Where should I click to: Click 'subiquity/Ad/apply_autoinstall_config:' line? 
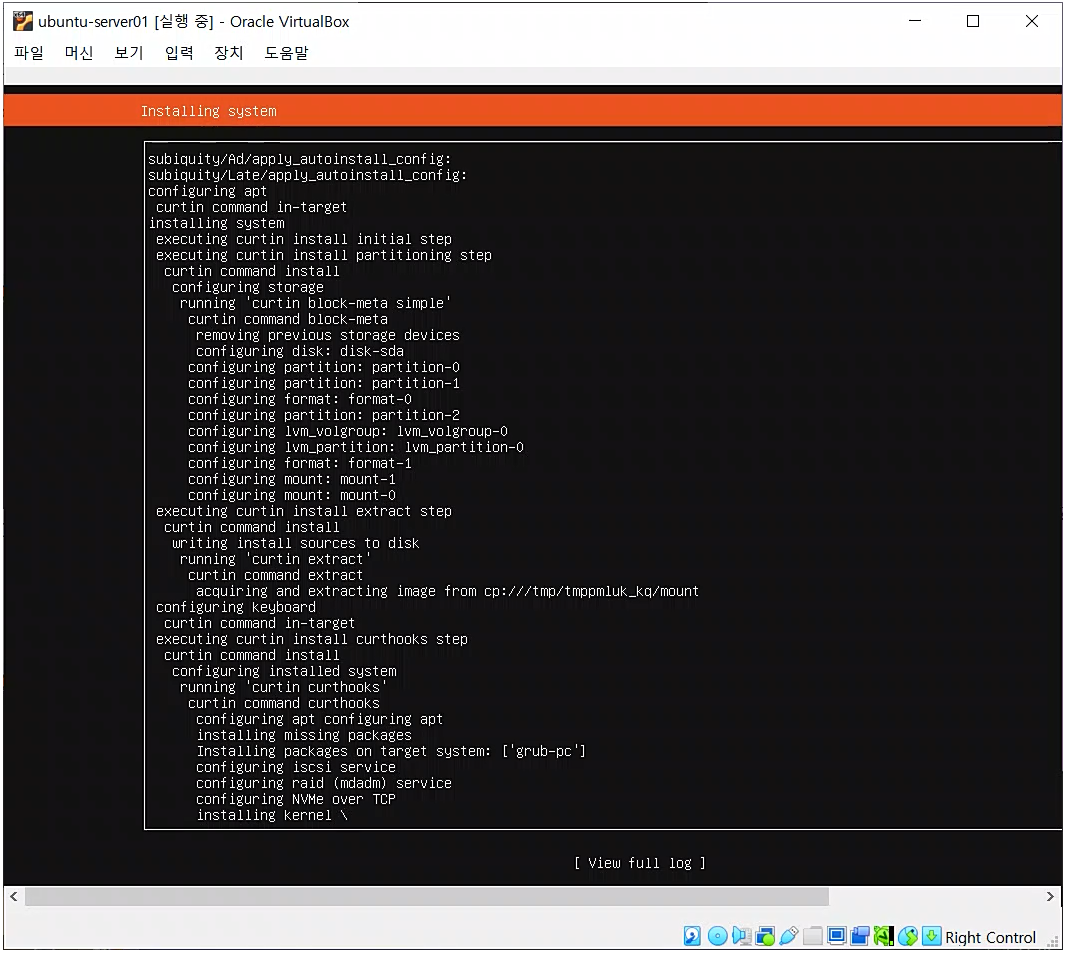[x=300, y=159]
